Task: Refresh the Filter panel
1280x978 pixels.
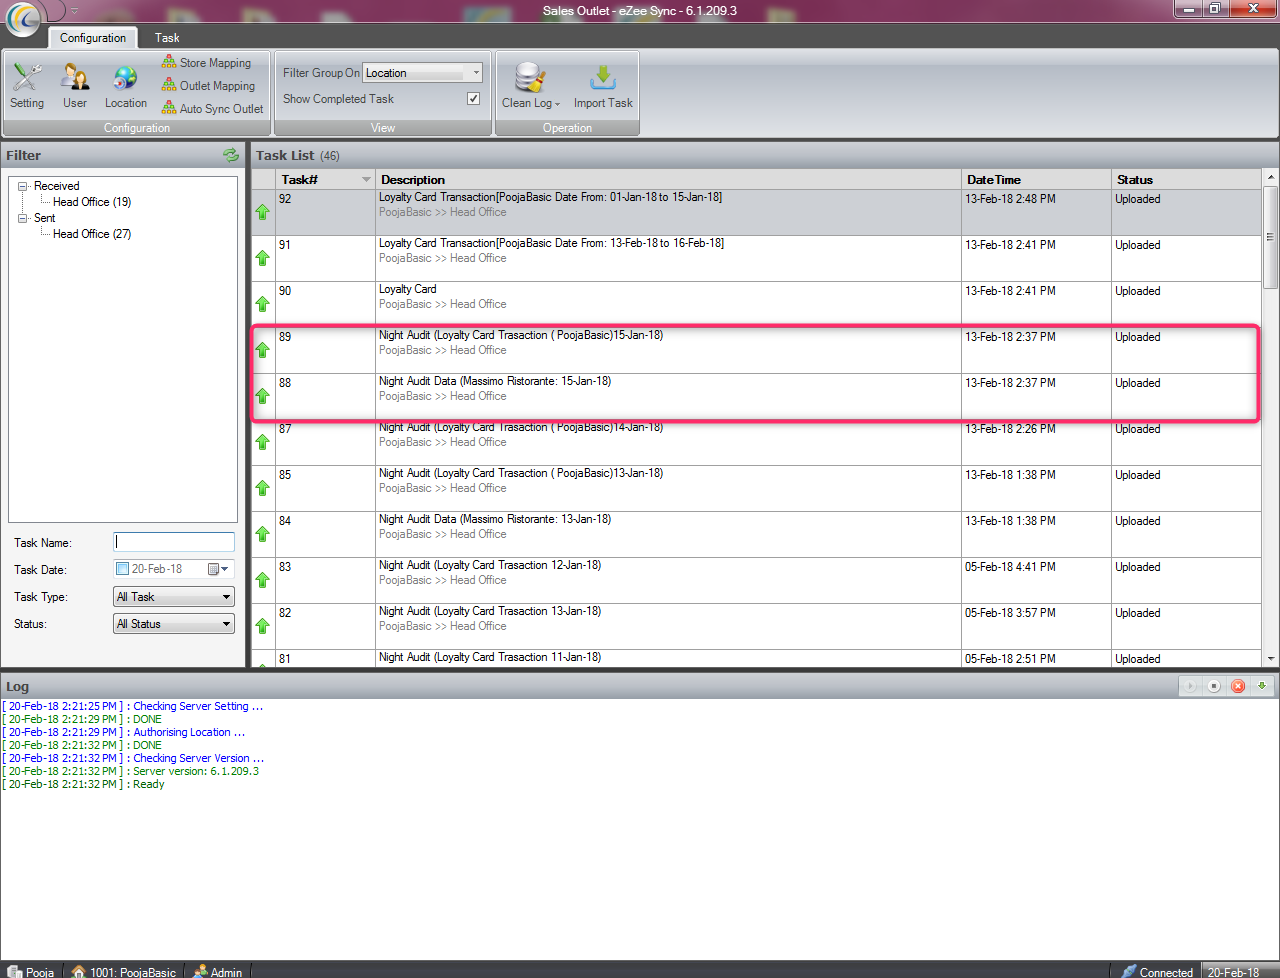Action: 231,155
